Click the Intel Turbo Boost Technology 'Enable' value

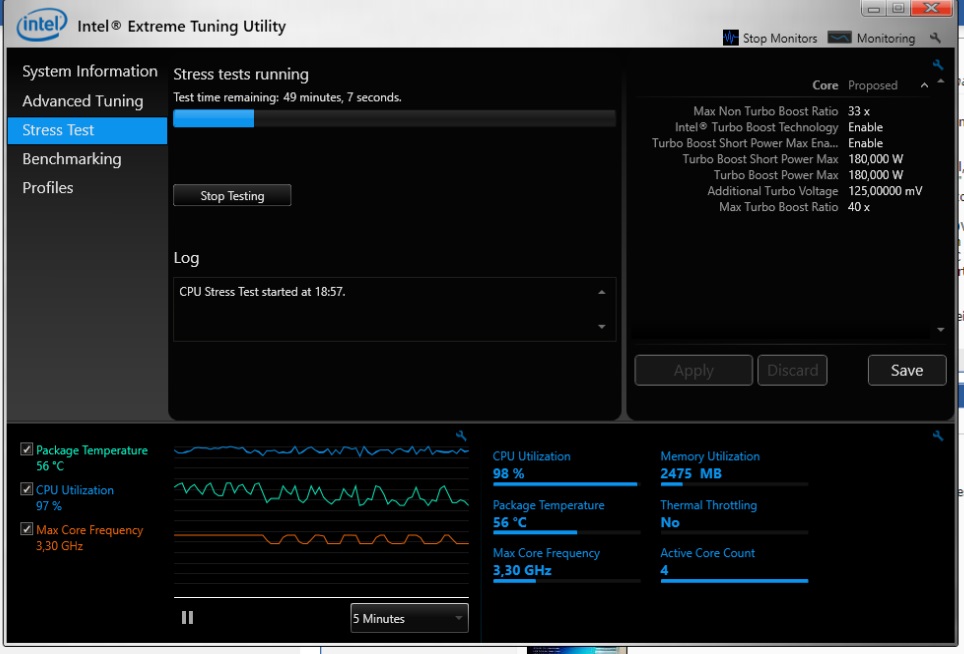[x=866, y=127]
